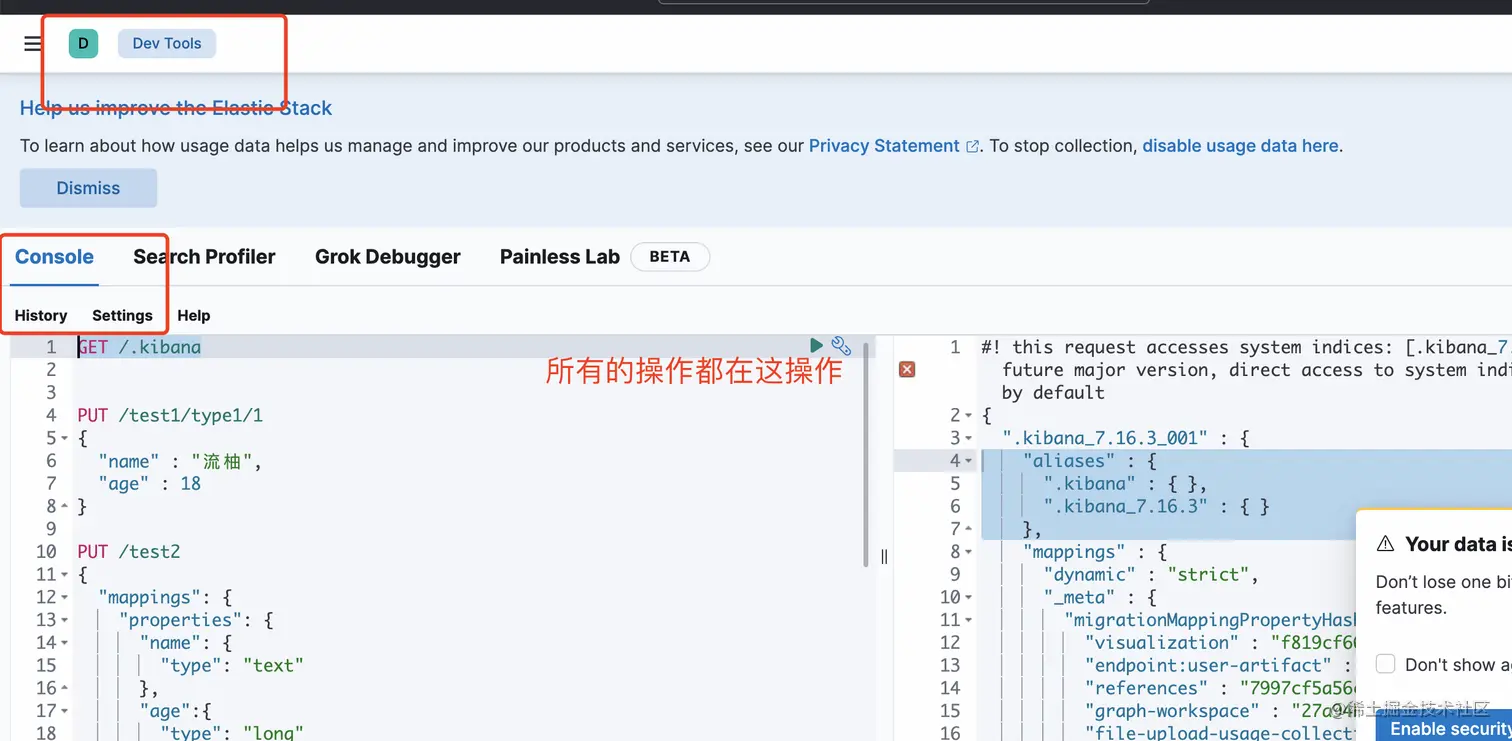Click the '".kibana_7.16.3" : { }' output line
The width and height of the screenshot is (1512, 741).
pos(1157,507)
